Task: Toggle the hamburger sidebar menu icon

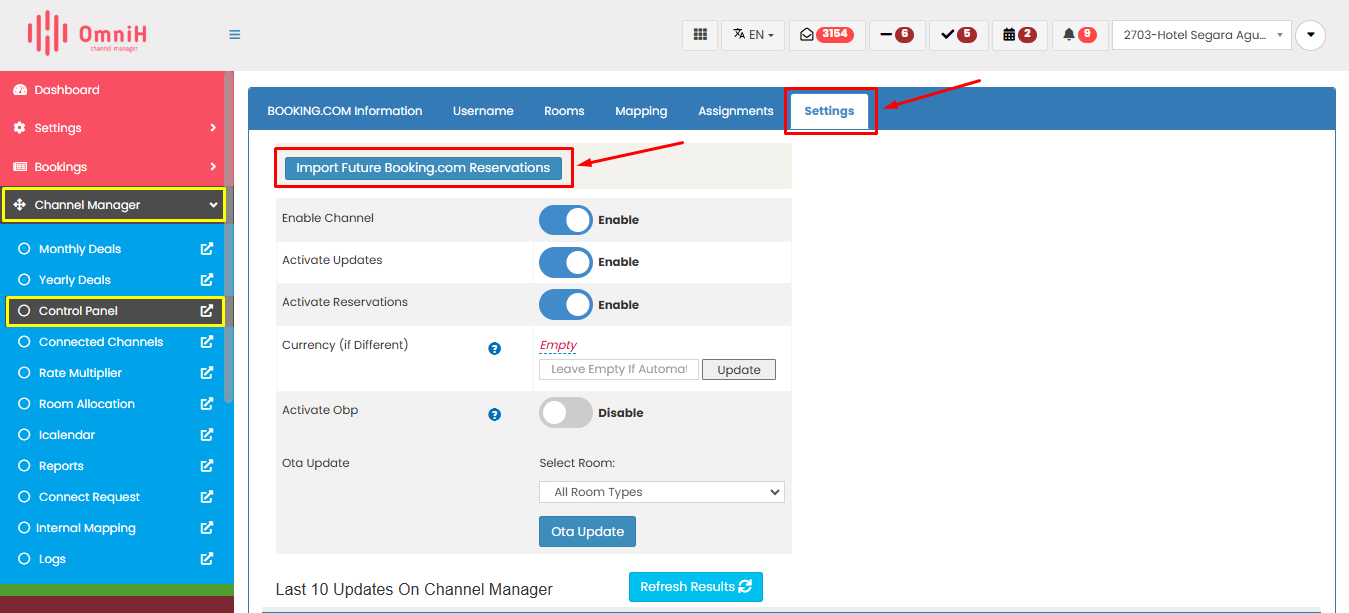Action: [235, 34]
